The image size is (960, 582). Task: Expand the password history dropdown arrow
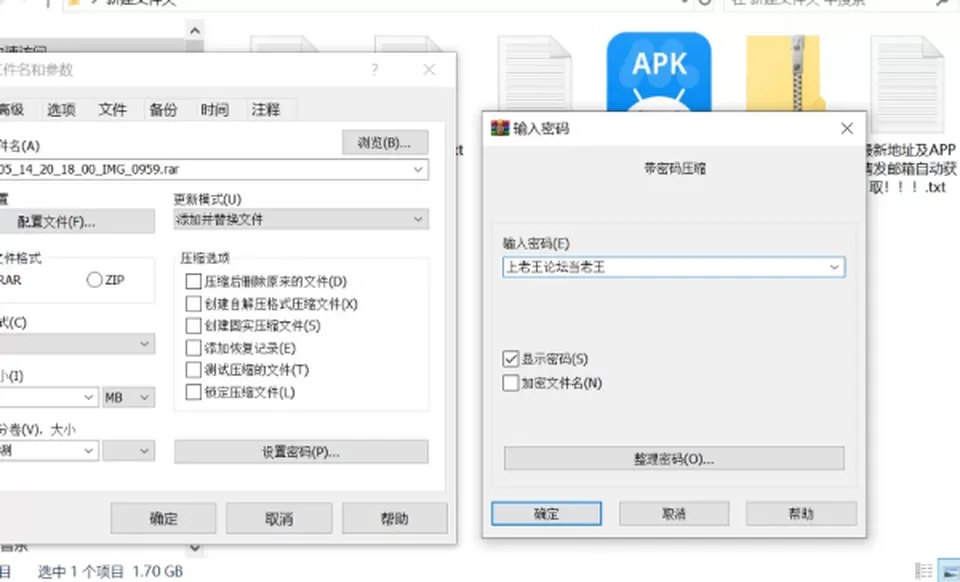[834, 267]
